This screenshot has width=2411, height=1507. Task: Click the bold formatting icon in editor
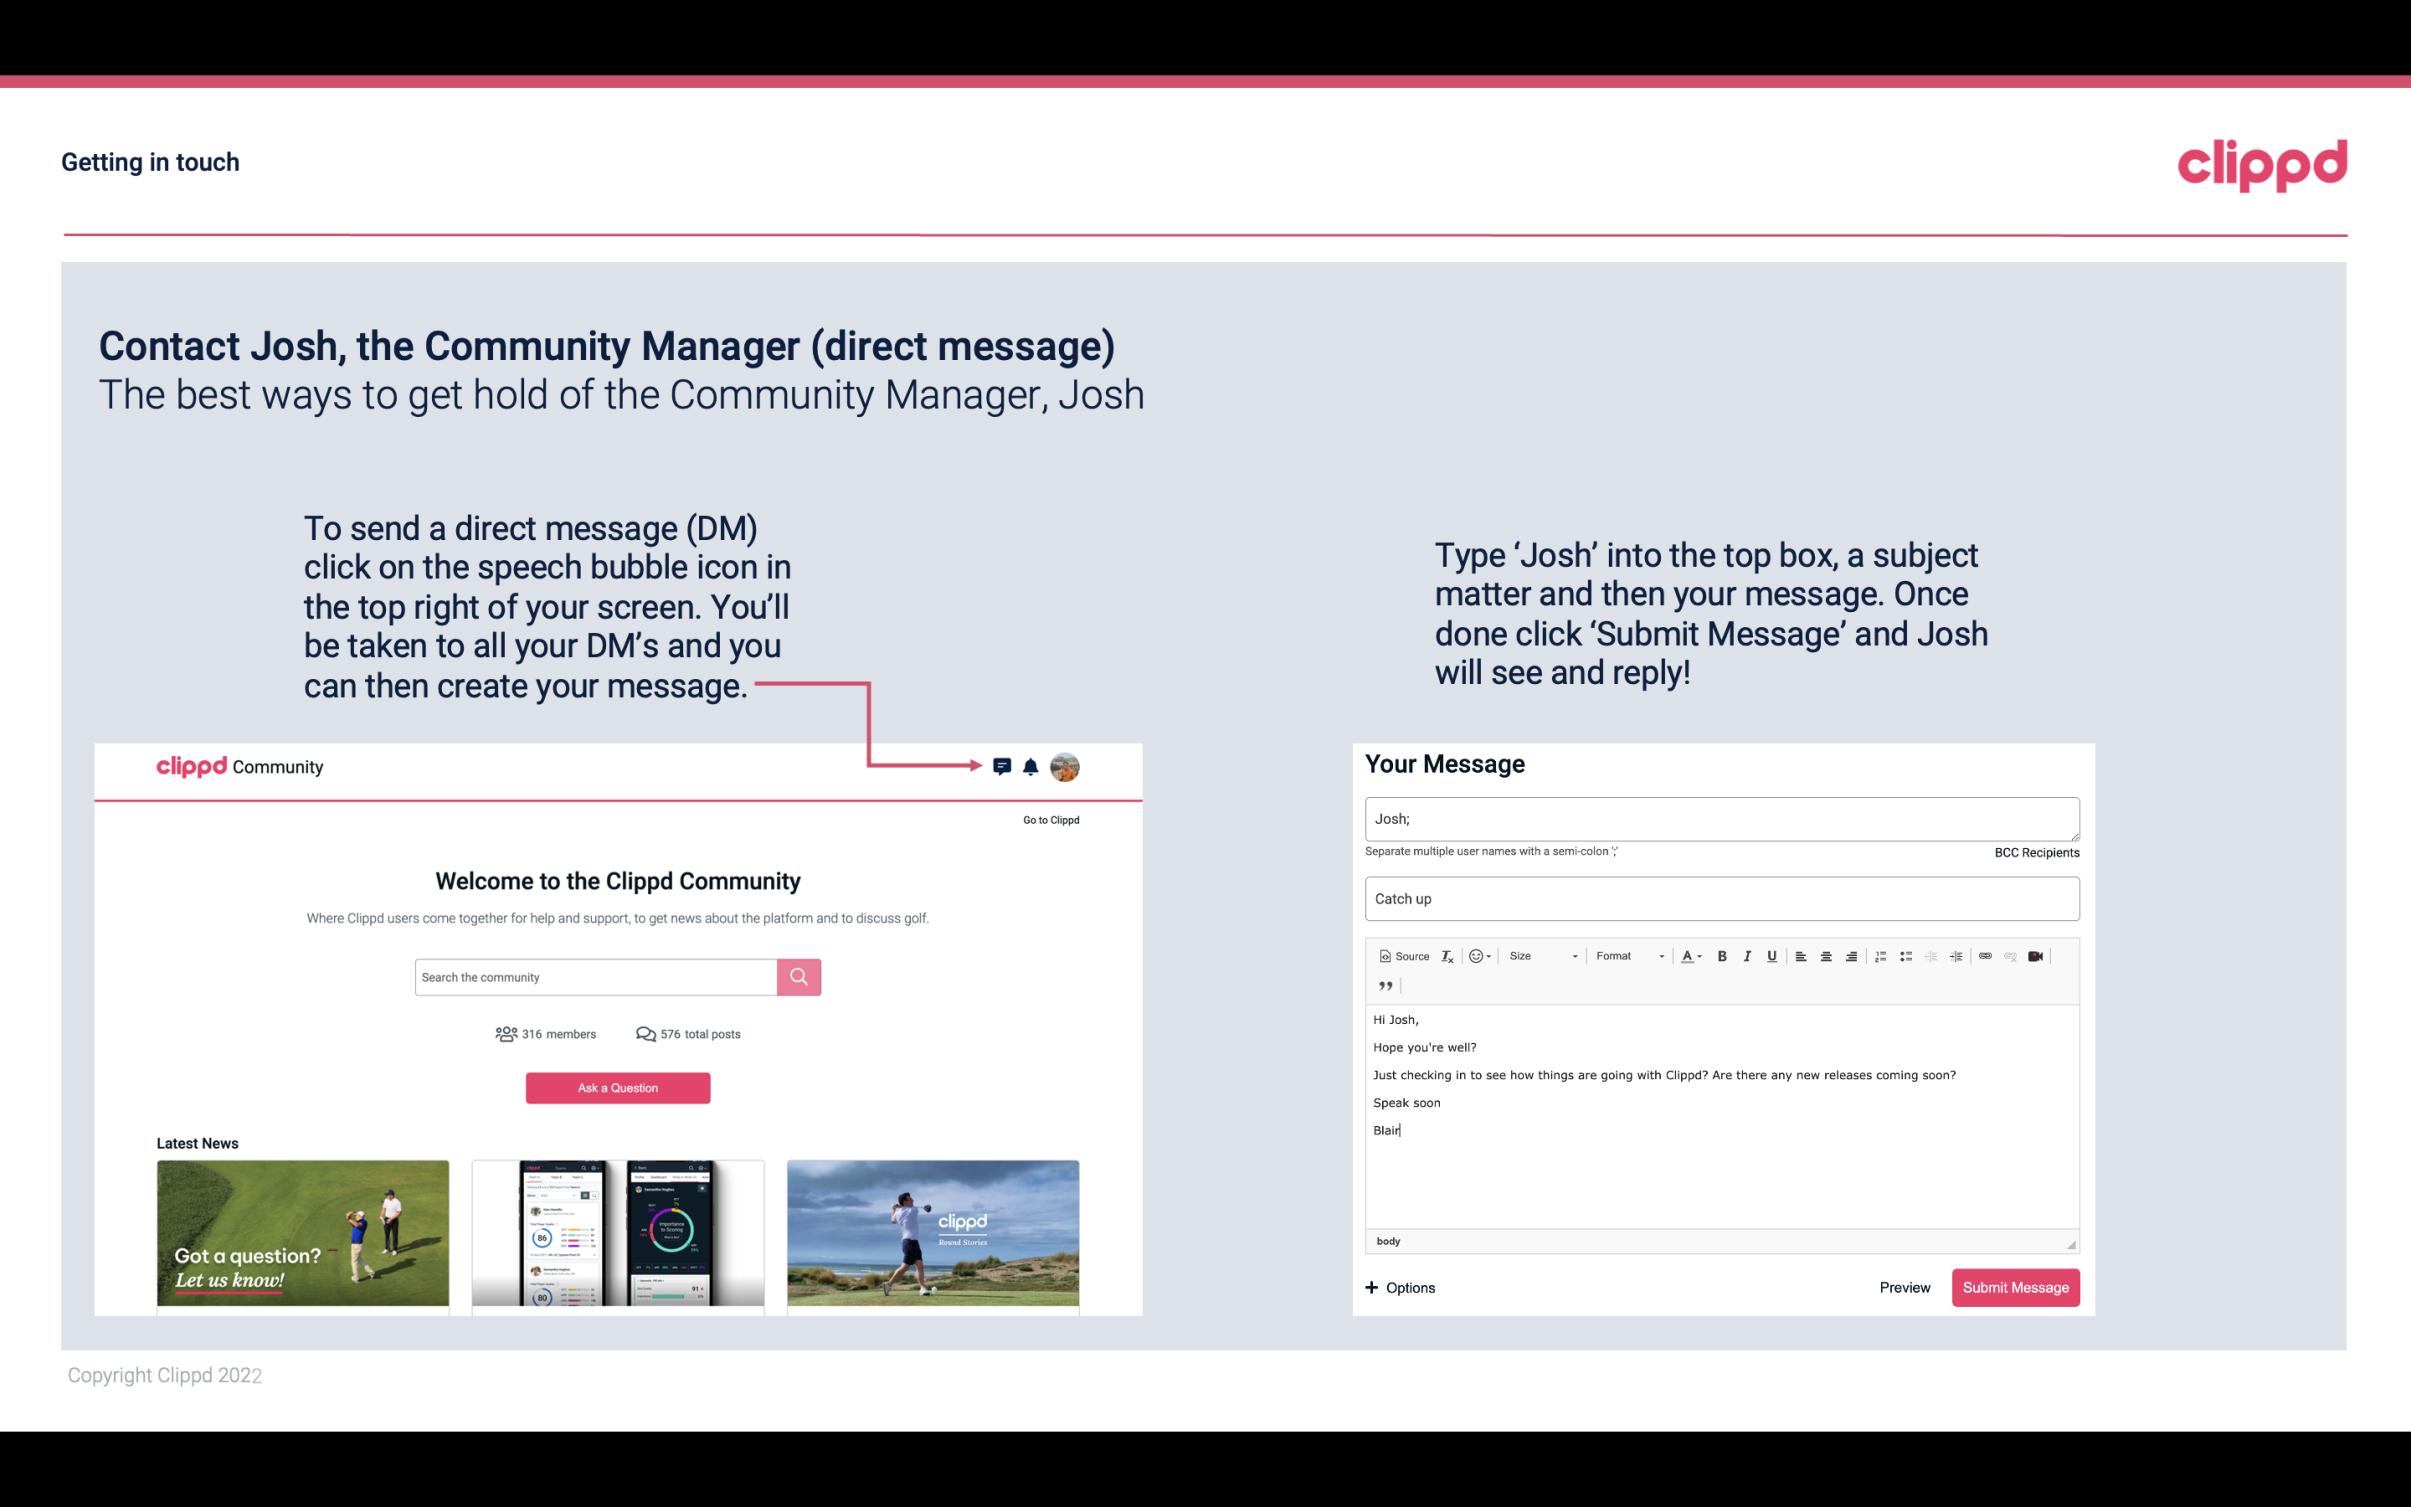[x=1720, y=955]
